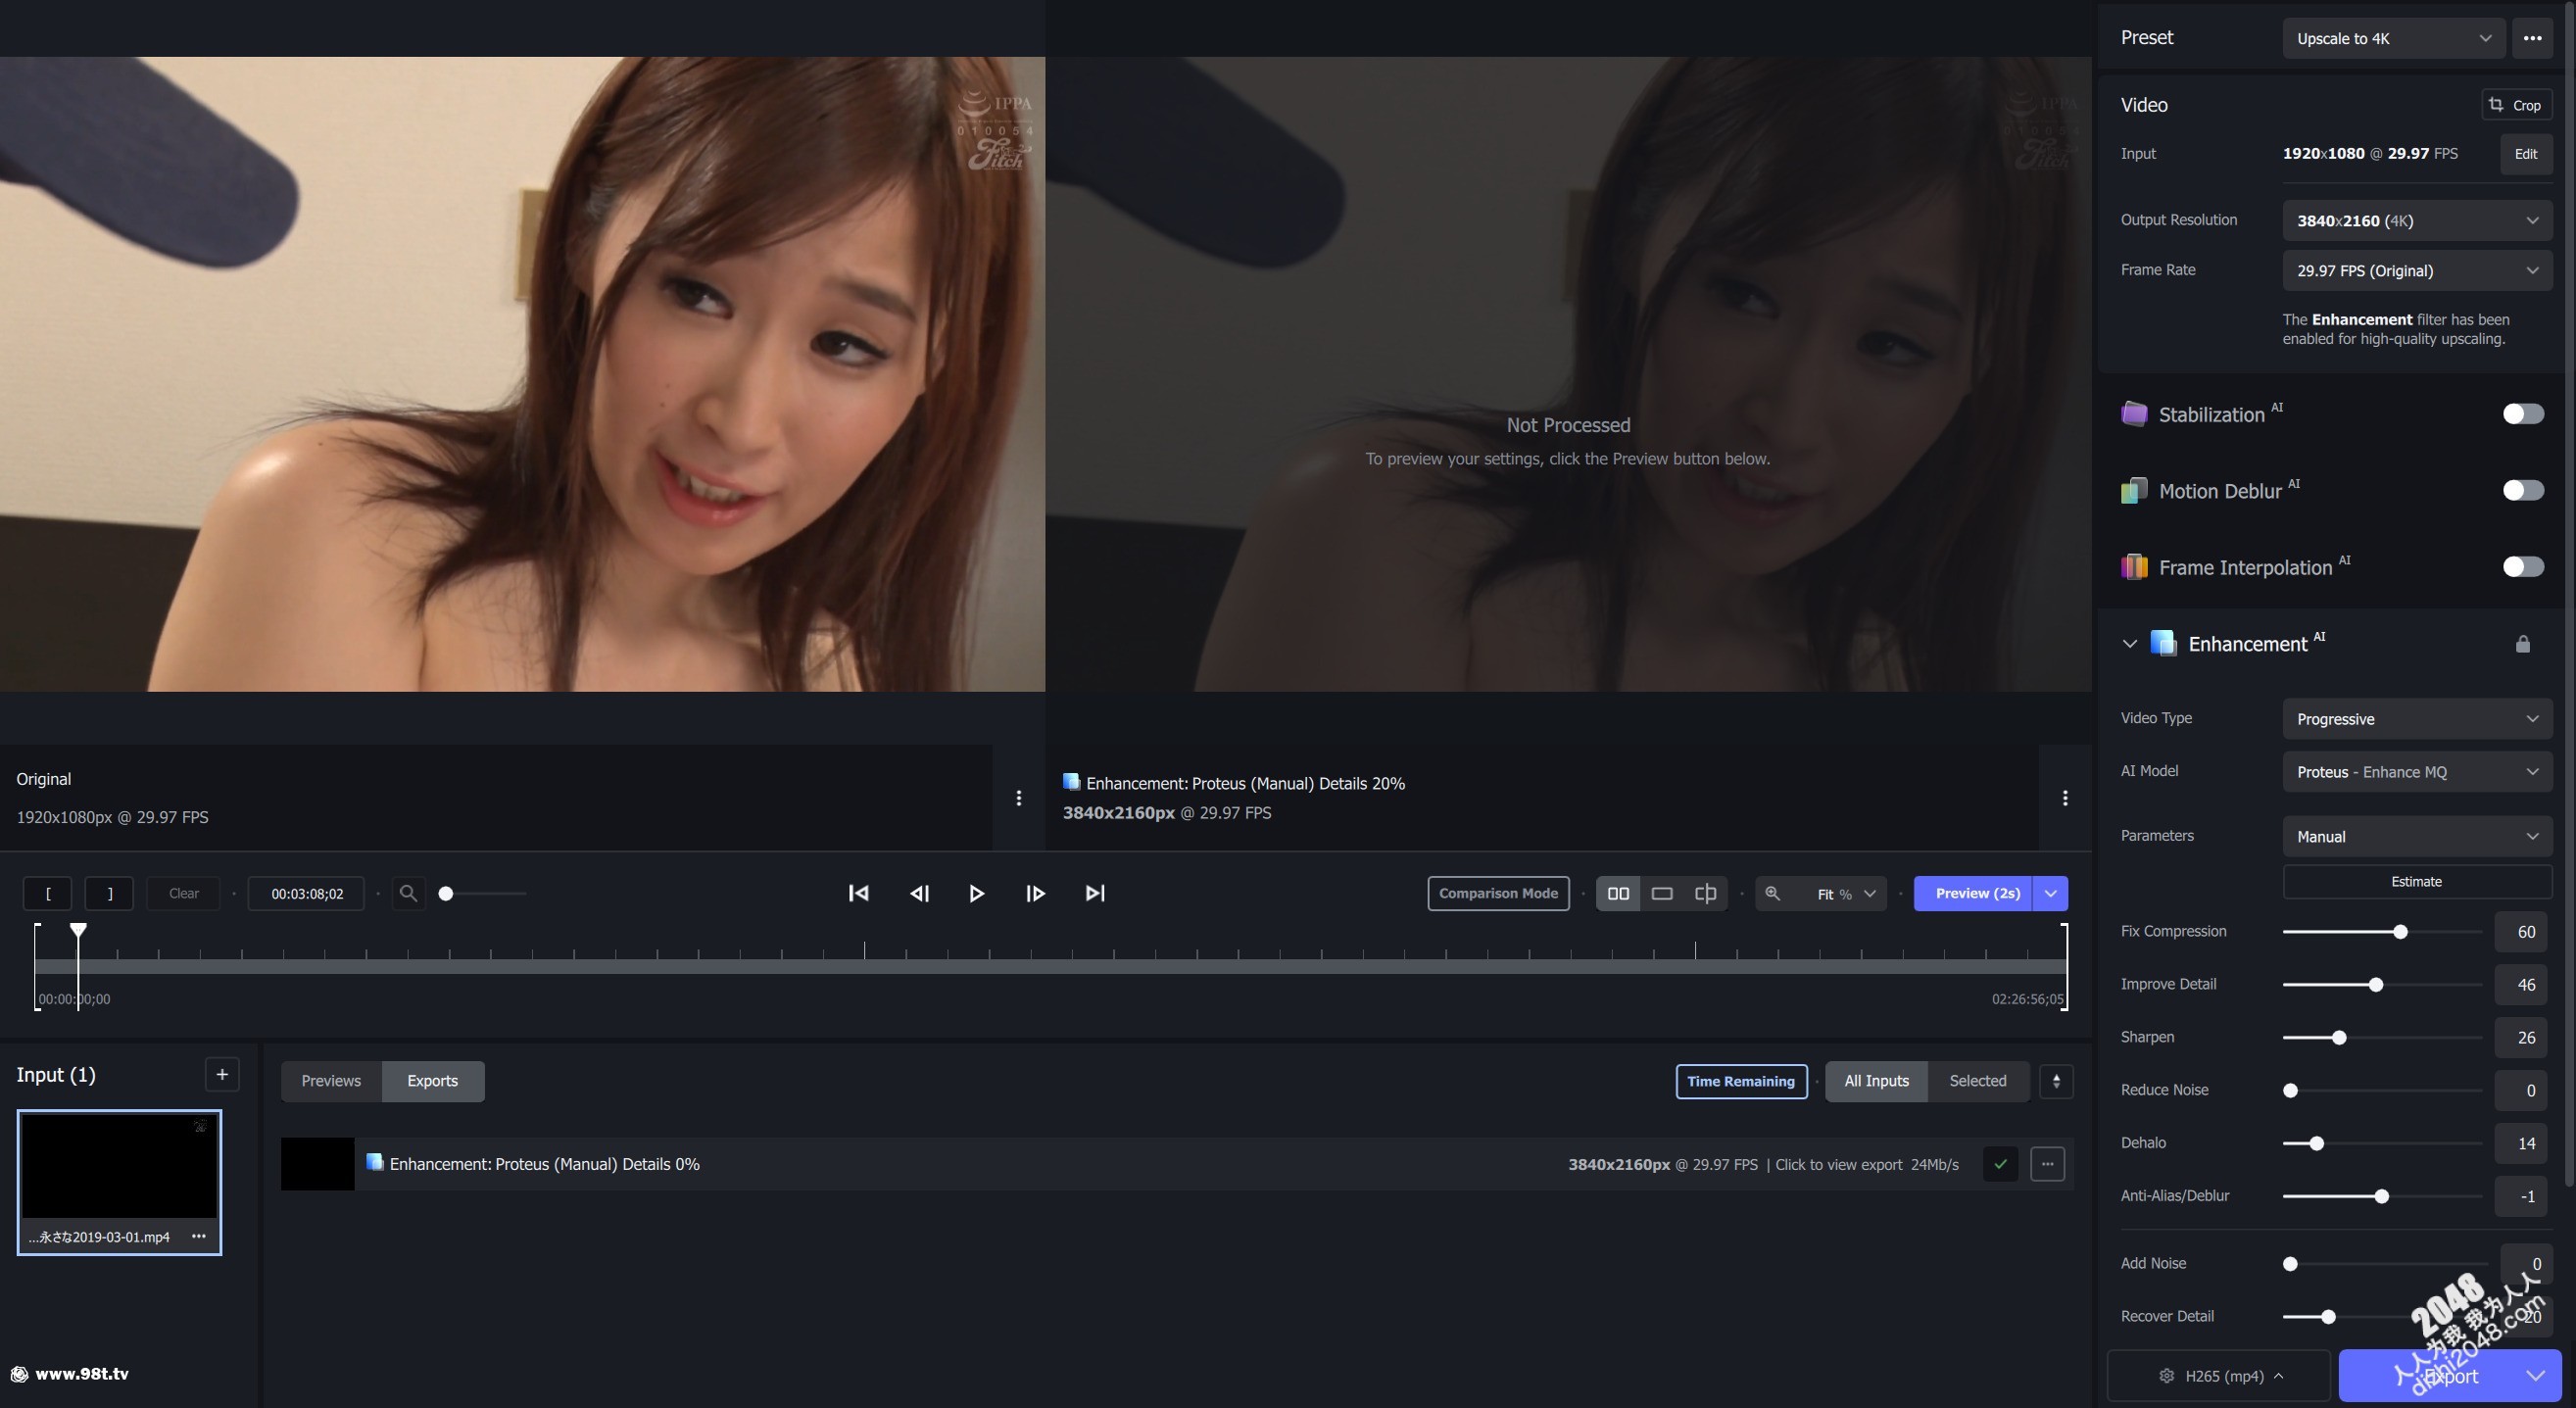
Task: Step back one frame
Action: (919, 893)
